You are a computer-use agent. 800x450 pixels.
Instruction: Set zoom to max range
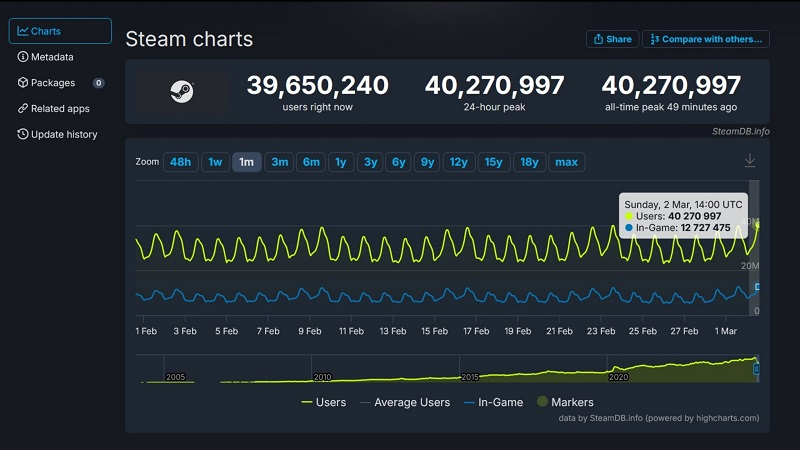click(x=566, y=162)
